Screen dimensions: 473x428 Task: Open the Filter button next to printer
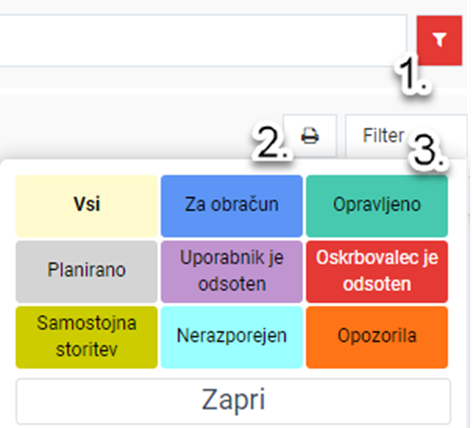tap(406, 136)
